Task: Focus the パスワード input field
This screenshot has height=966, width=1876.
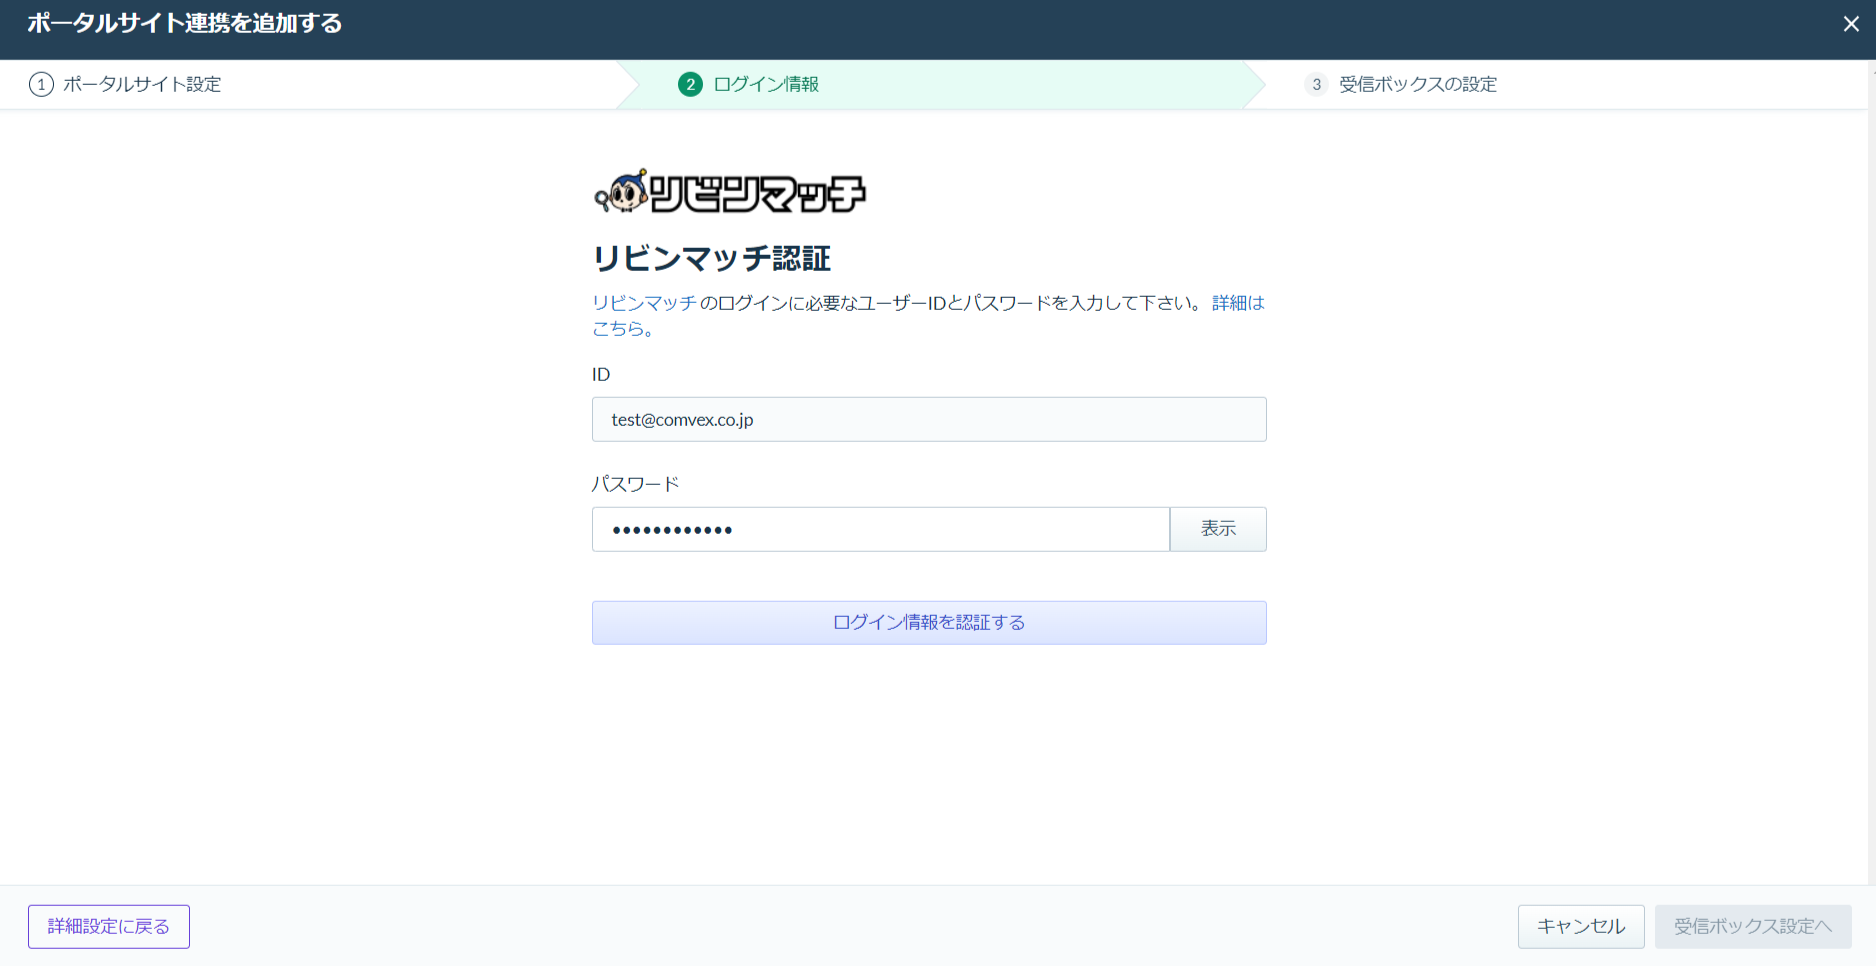Action: point(881,529)
